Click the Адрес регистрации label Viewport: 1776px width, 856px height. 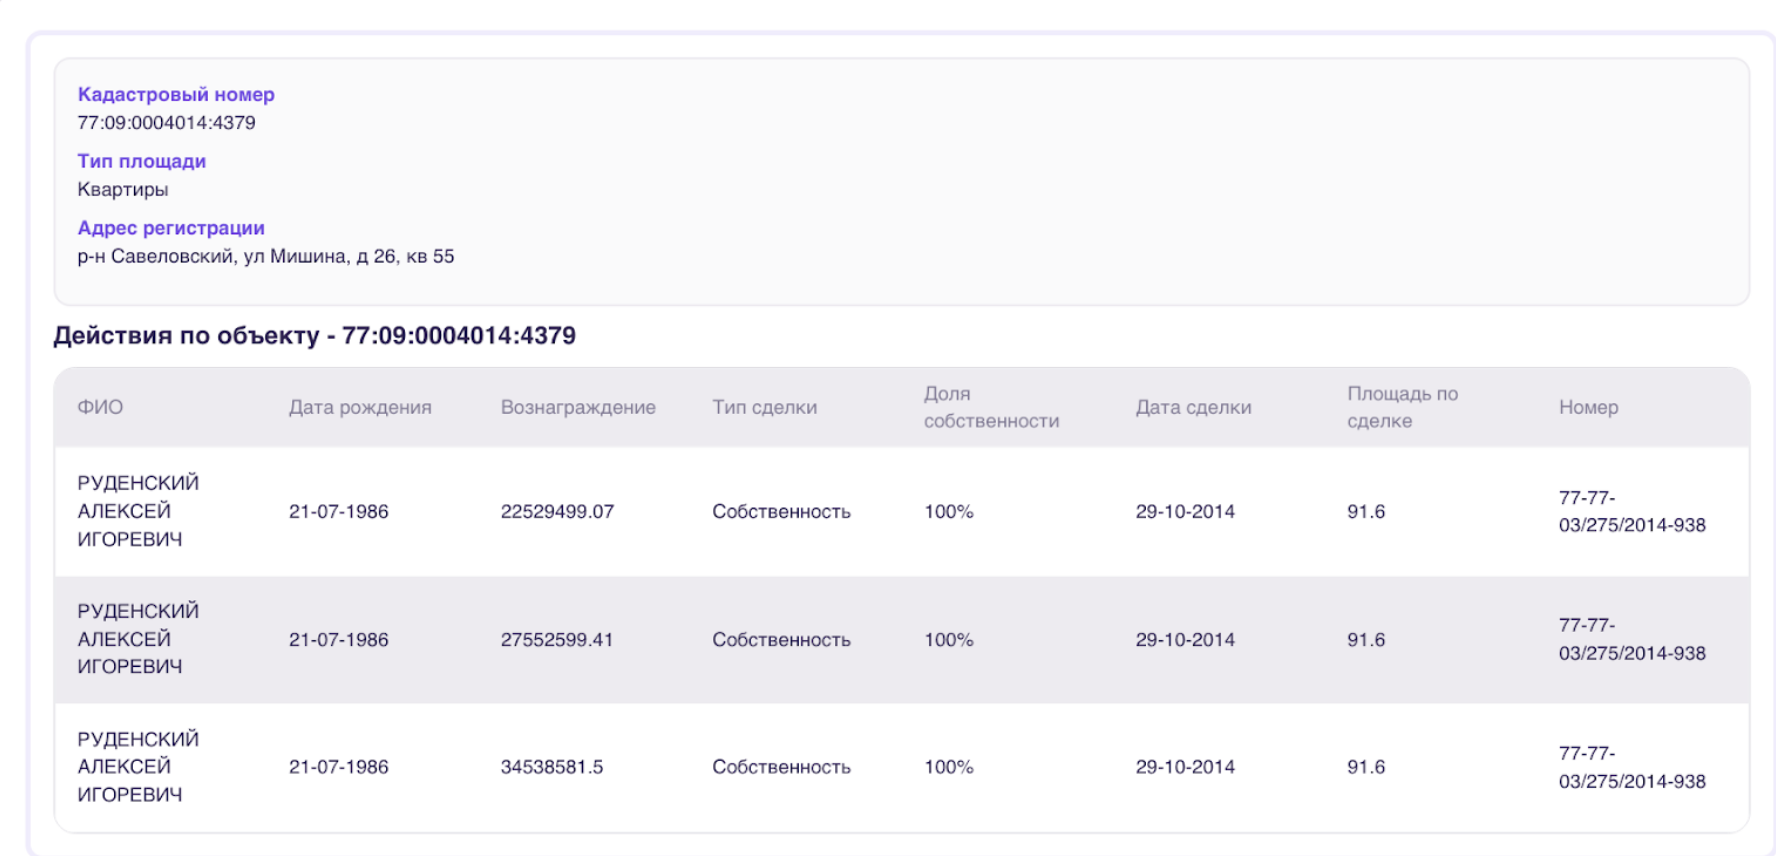tap(171, 228)
